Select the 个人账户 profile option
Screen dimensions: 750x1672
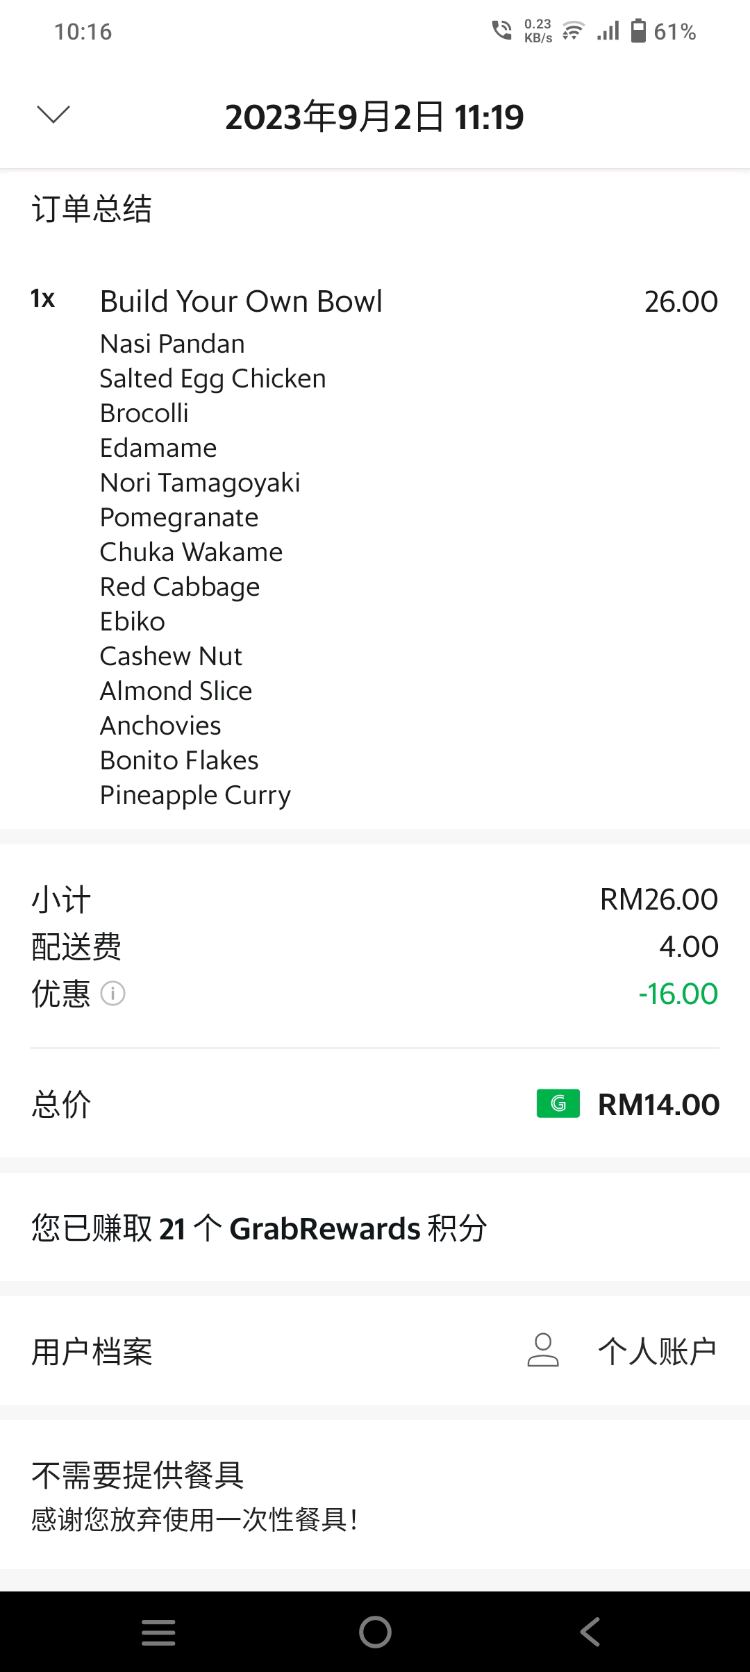tap(657, 1351)
